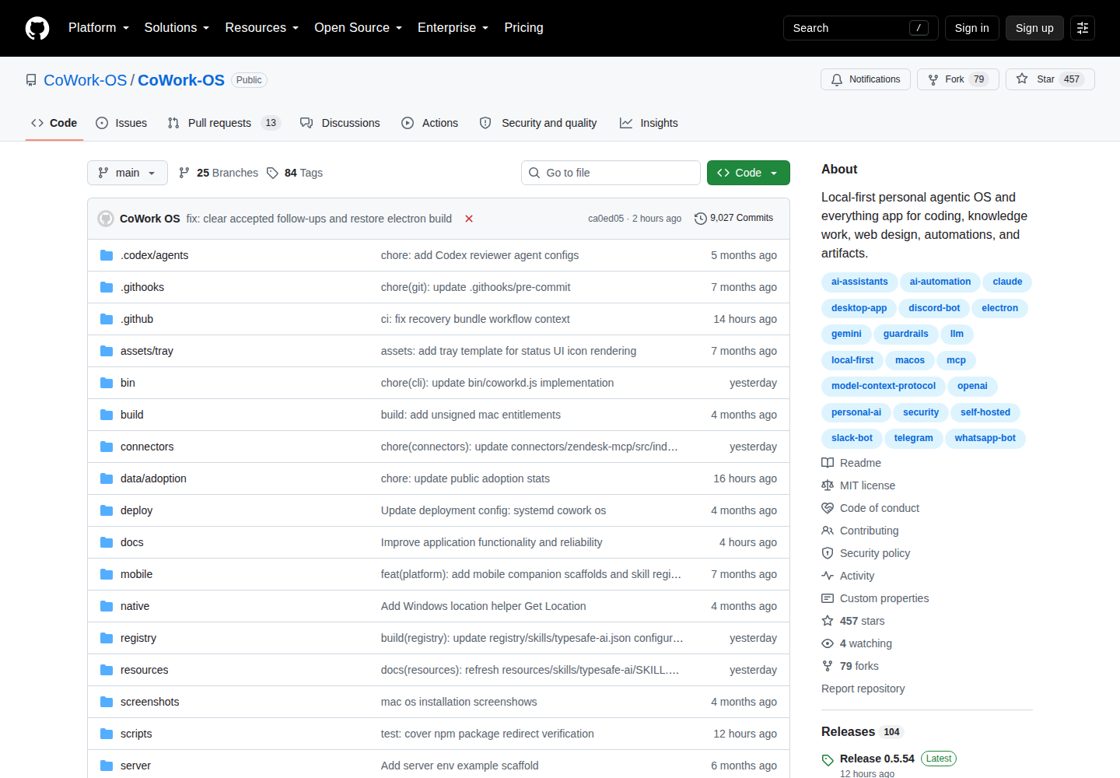Open the GitHub logo homepage

click(37, 28)
